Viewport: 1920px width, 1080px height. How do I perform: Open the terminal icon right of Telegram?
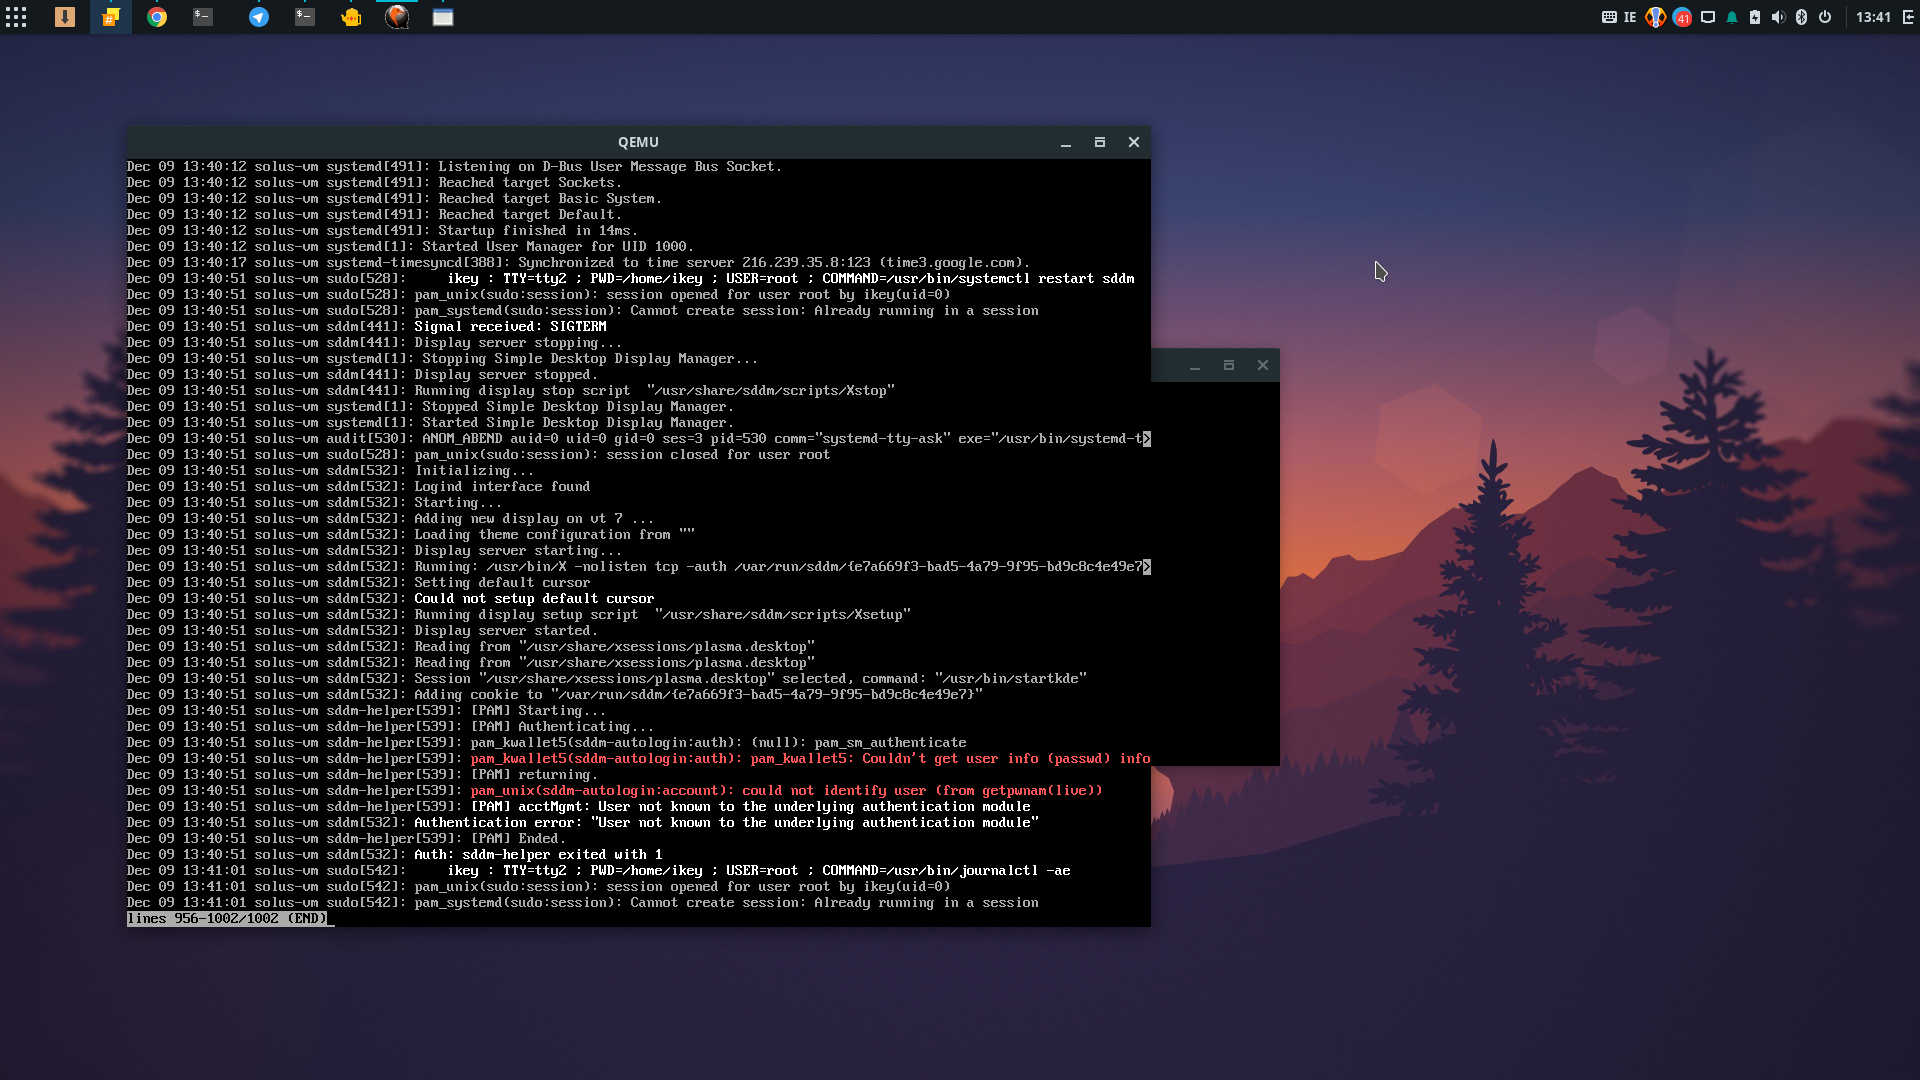click(x=305, y=17)
